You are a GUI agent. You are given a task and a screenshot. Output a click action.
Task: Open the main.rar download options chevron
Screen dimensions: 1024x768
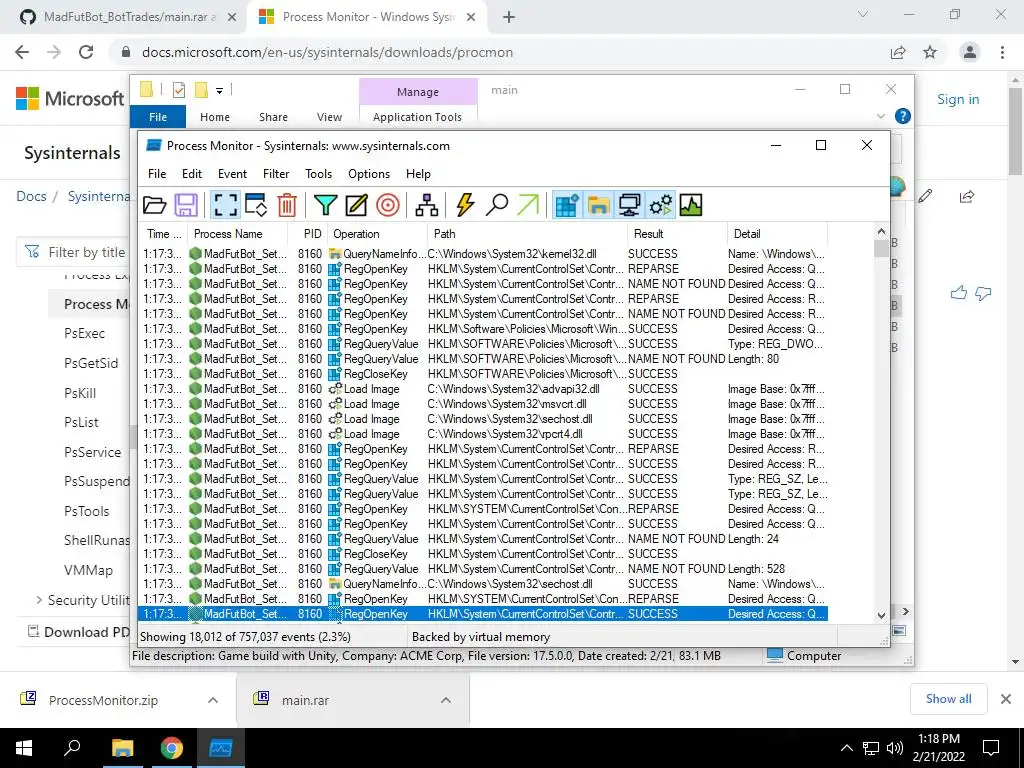click(445, 700)
